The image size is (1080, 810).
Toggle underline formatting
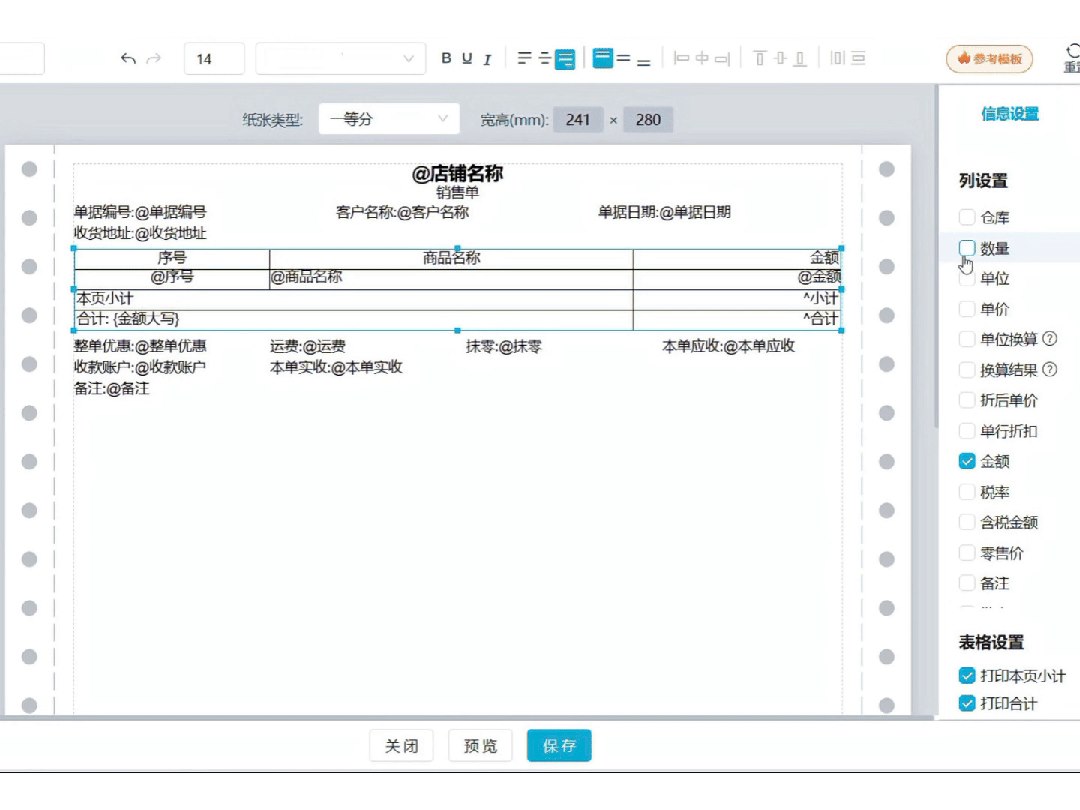point(467,59)
